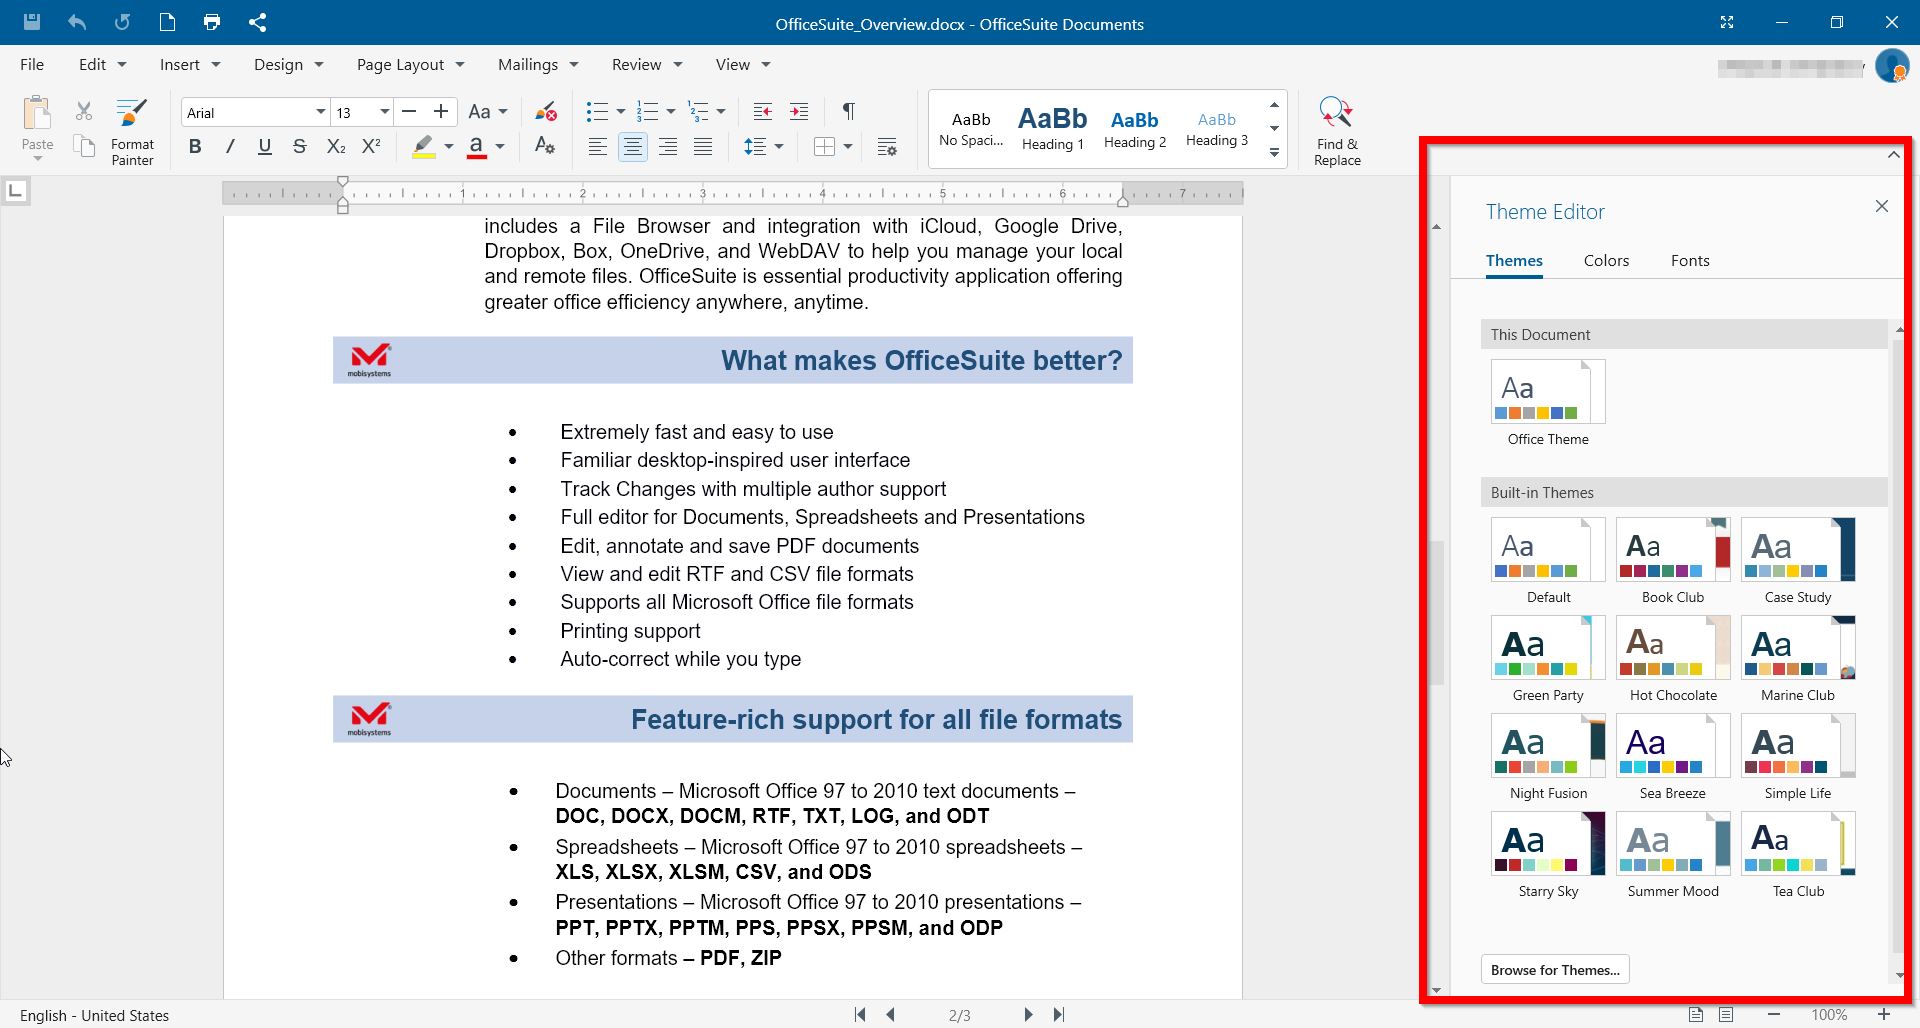
Task: Apply the red font color
Action: (477, 147)
